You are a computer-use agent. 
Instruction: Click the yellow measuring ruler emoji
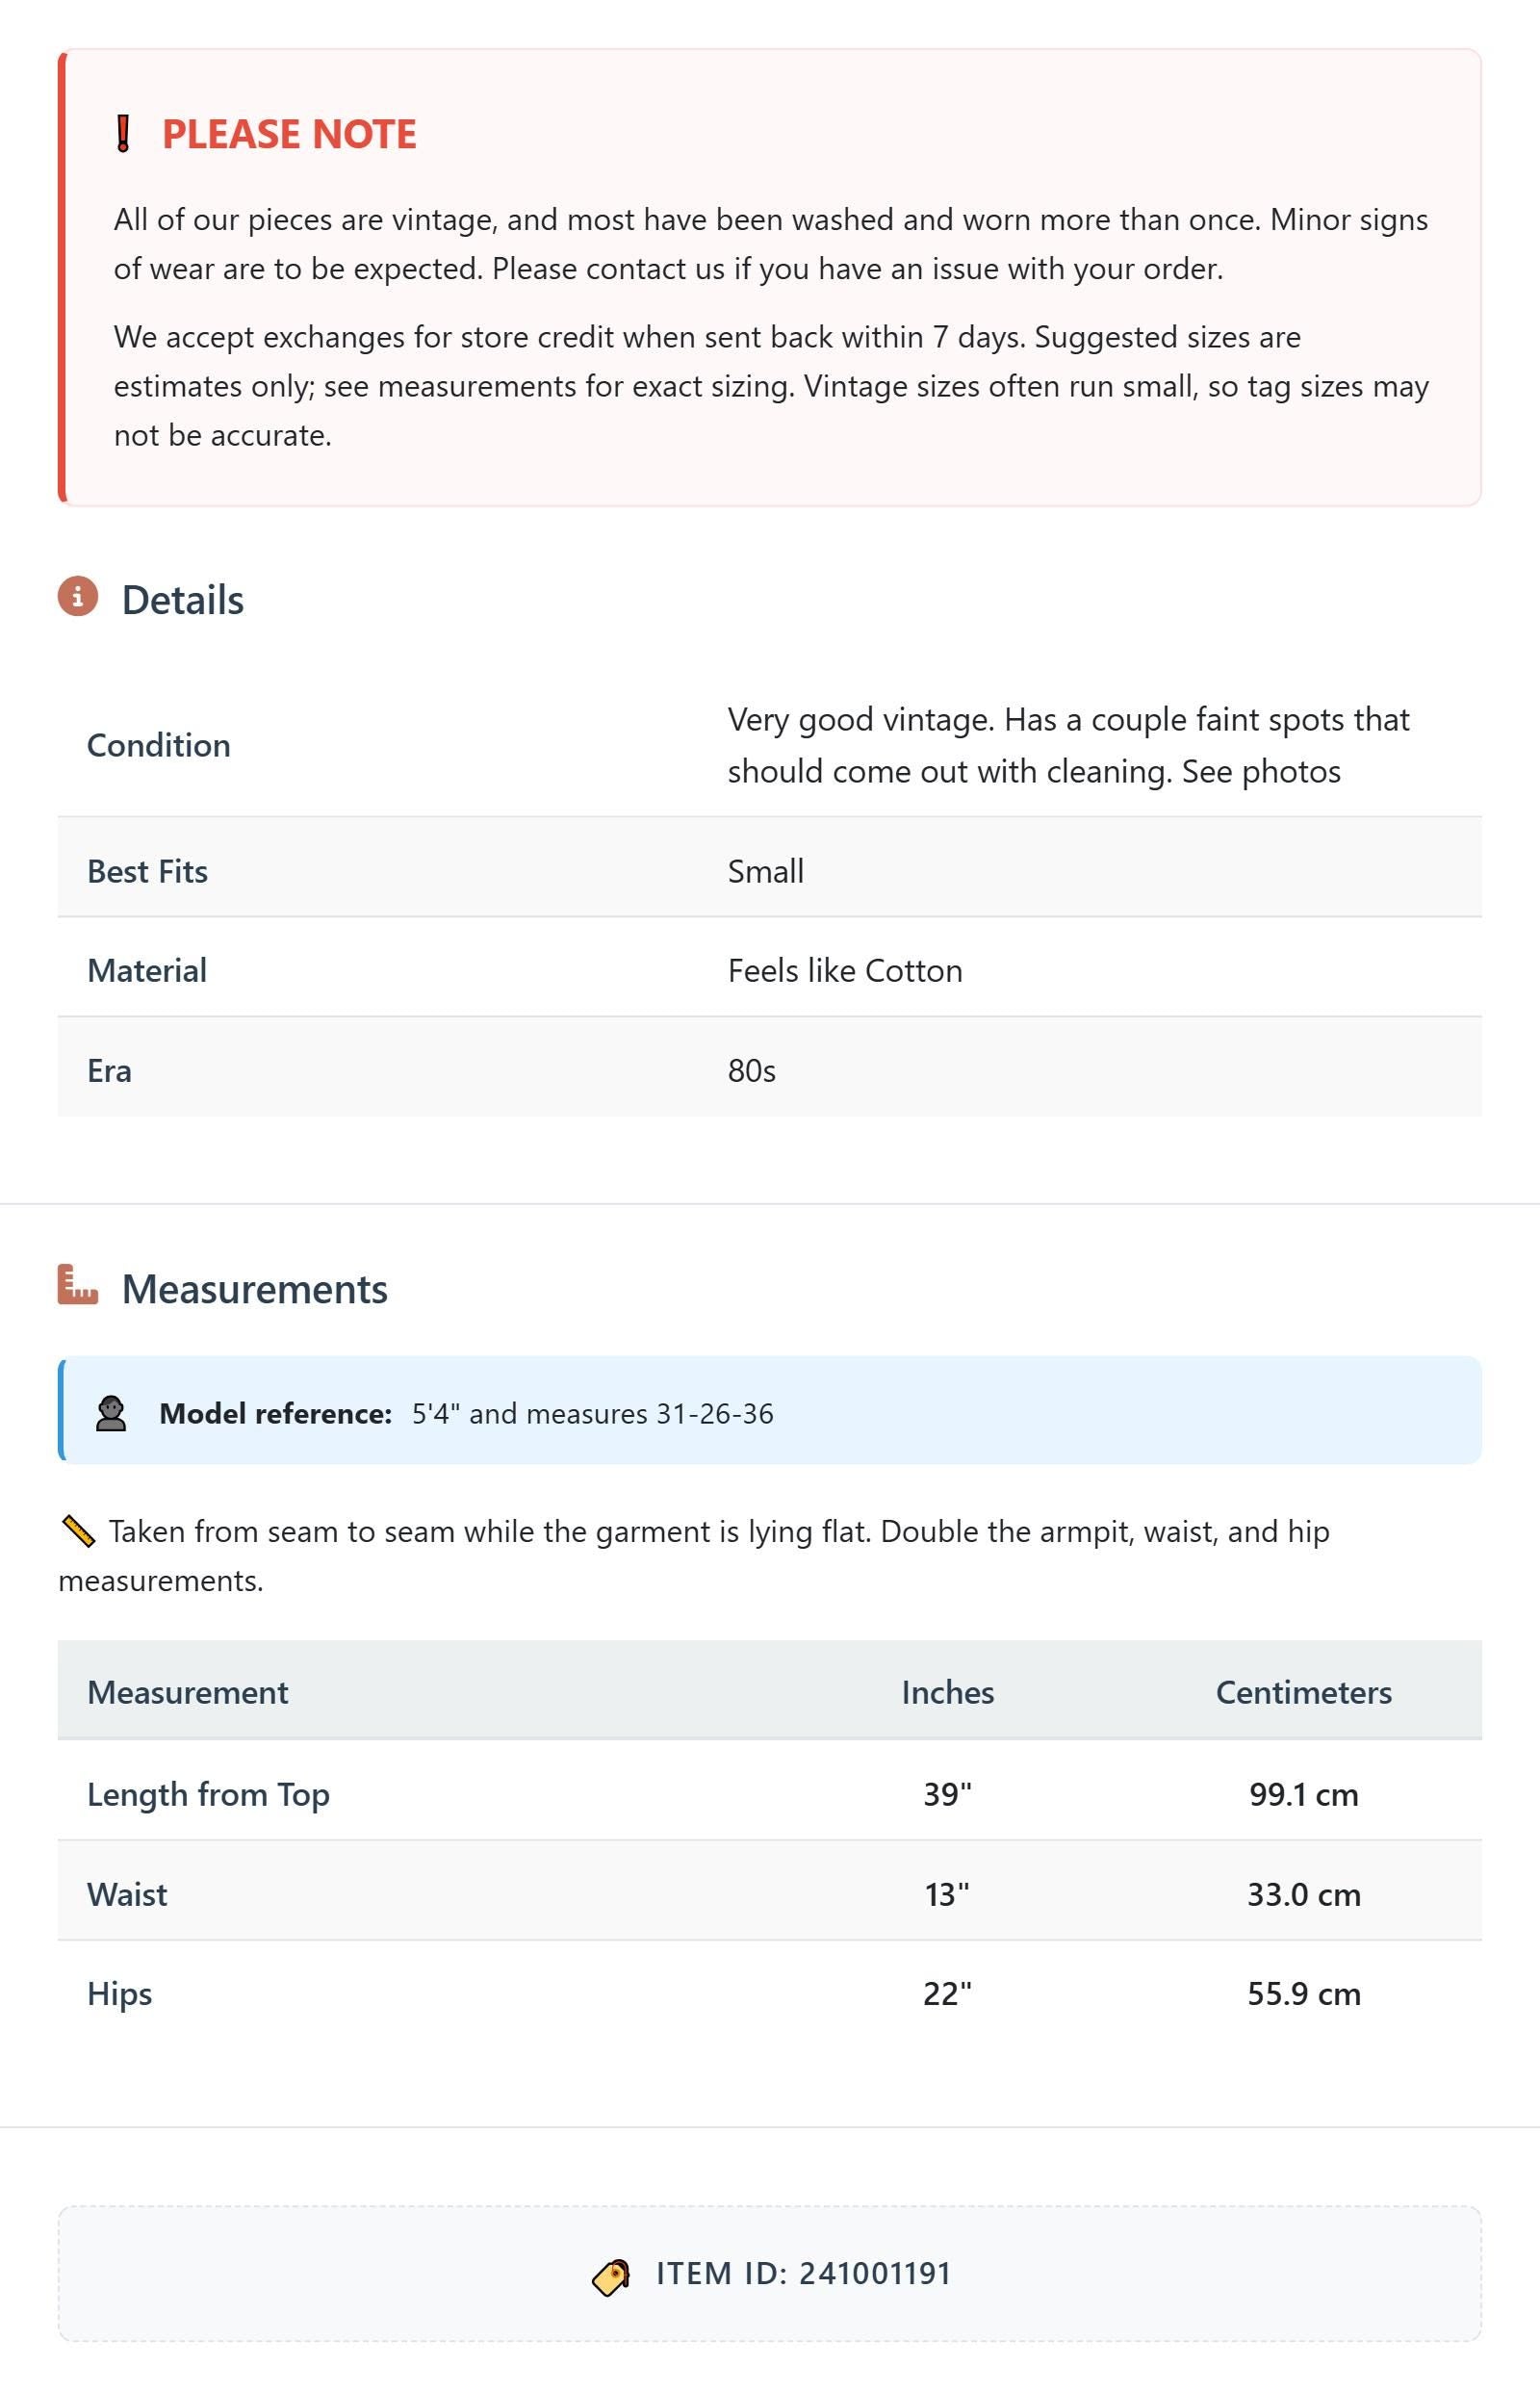[78, 1531]
